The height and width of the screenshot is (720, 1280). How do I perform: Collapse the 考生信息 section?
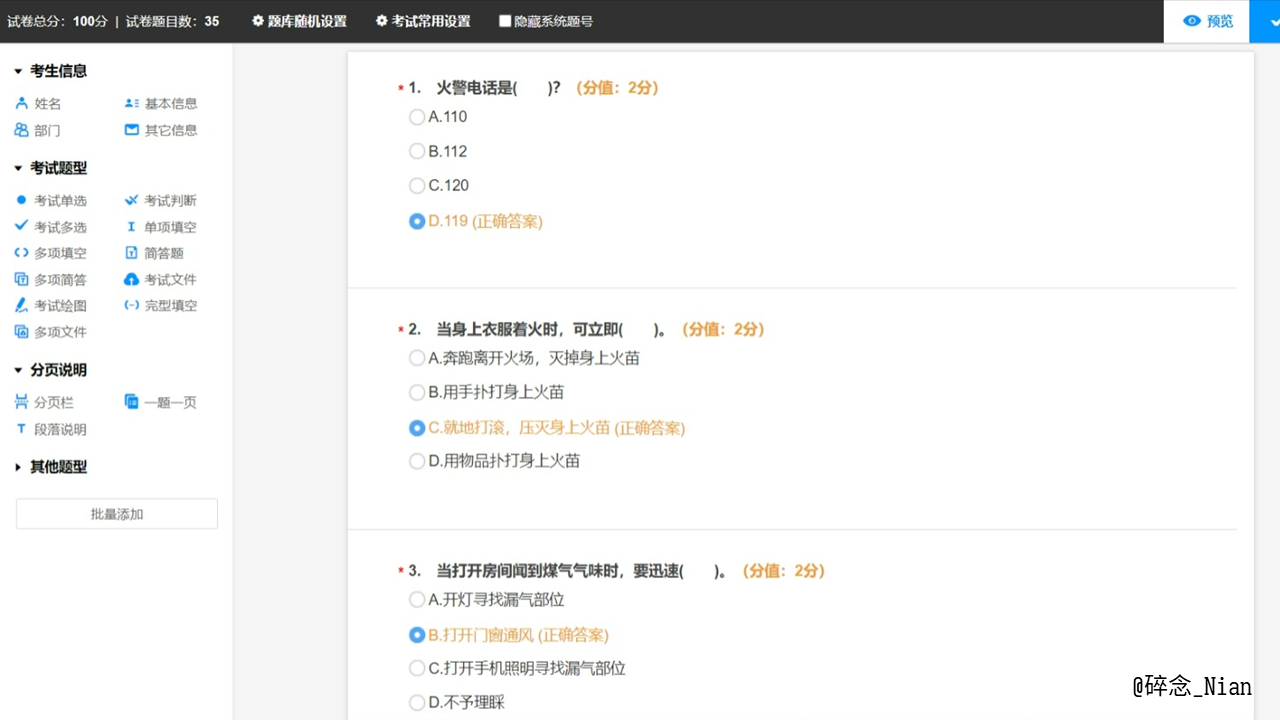(x=19, y=71)
